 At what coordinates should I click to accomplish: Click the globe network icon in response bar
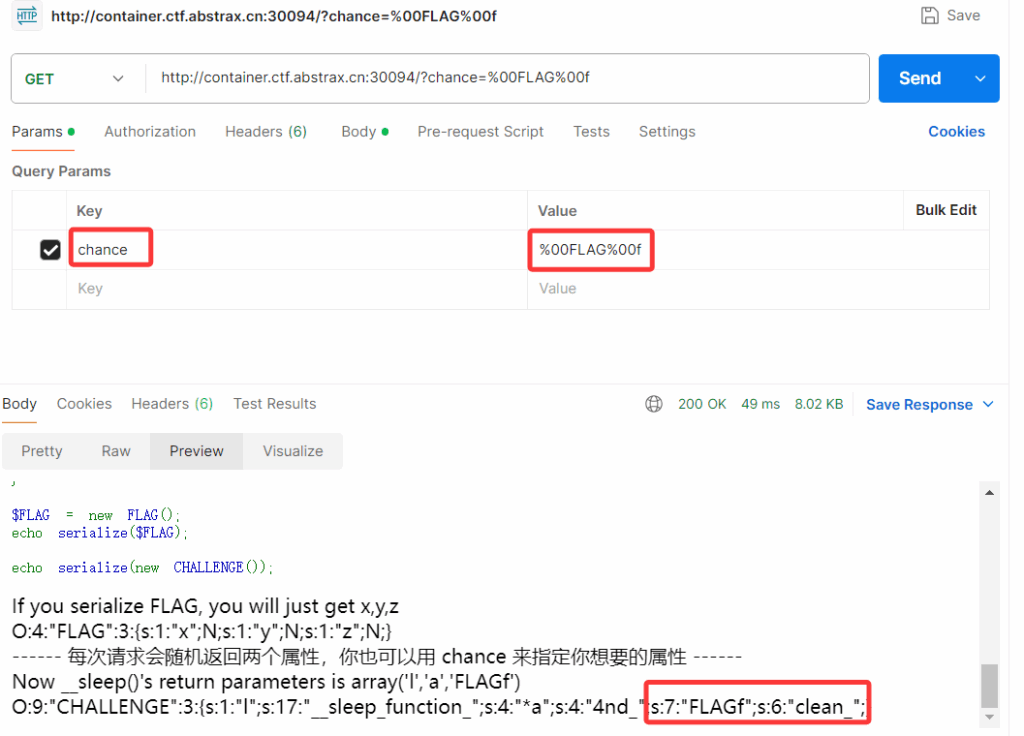[x=654, y=404]
